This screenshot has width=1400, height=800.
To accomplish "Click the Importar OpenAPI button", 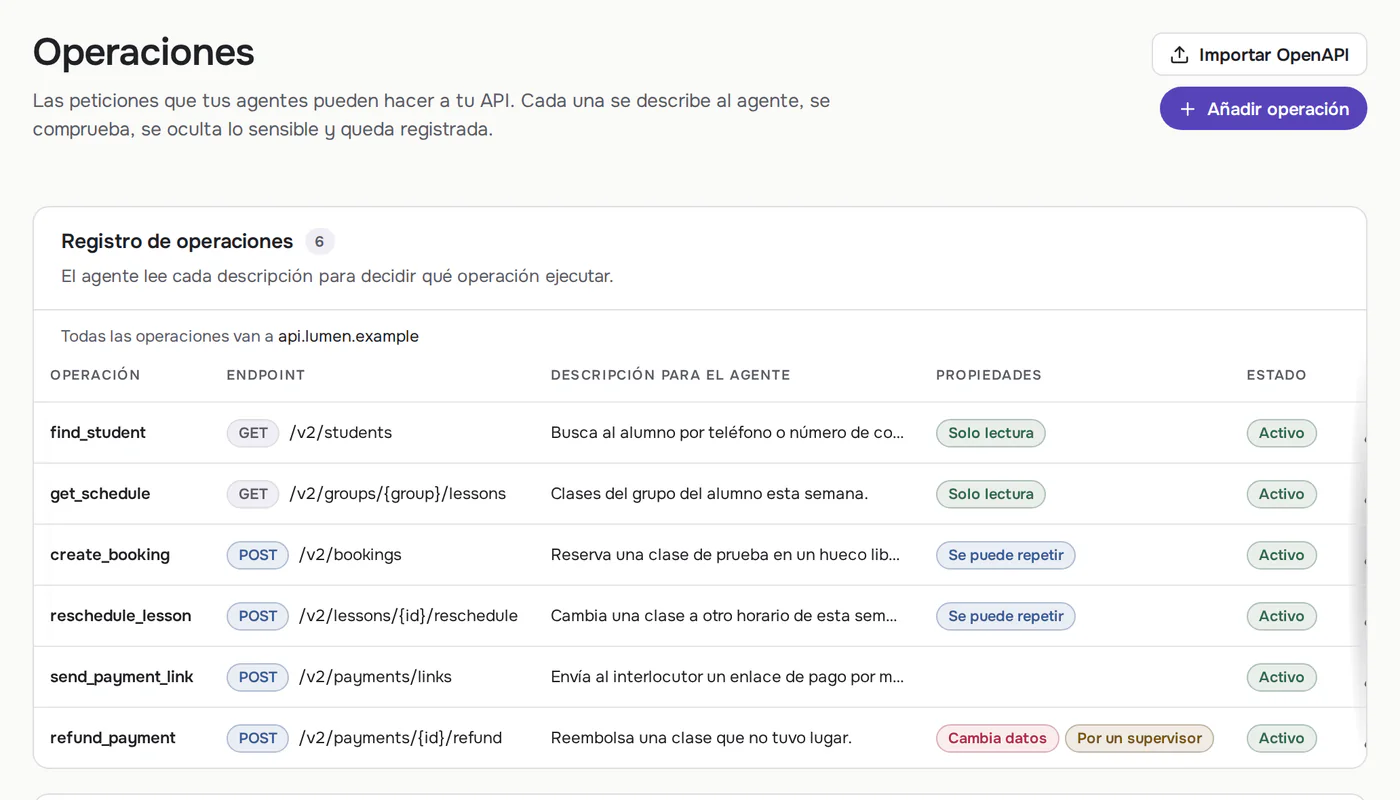I will [x=1259, y=55].
